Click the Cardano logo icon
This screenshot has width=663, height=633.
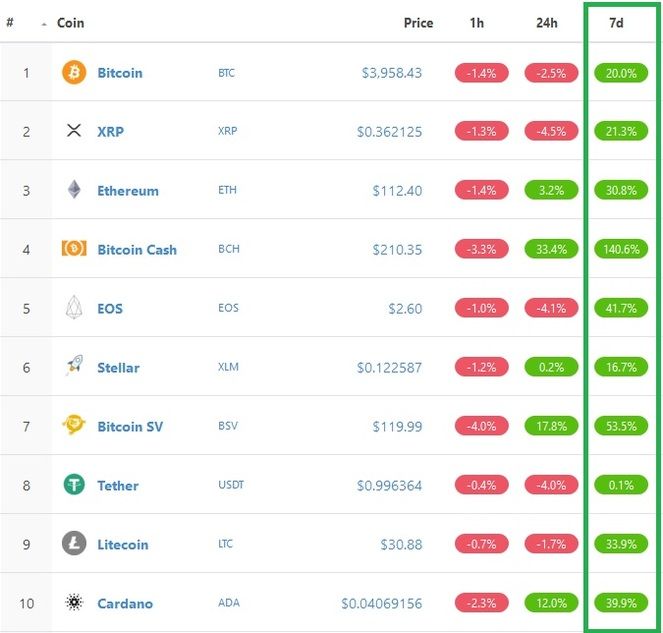74,602
